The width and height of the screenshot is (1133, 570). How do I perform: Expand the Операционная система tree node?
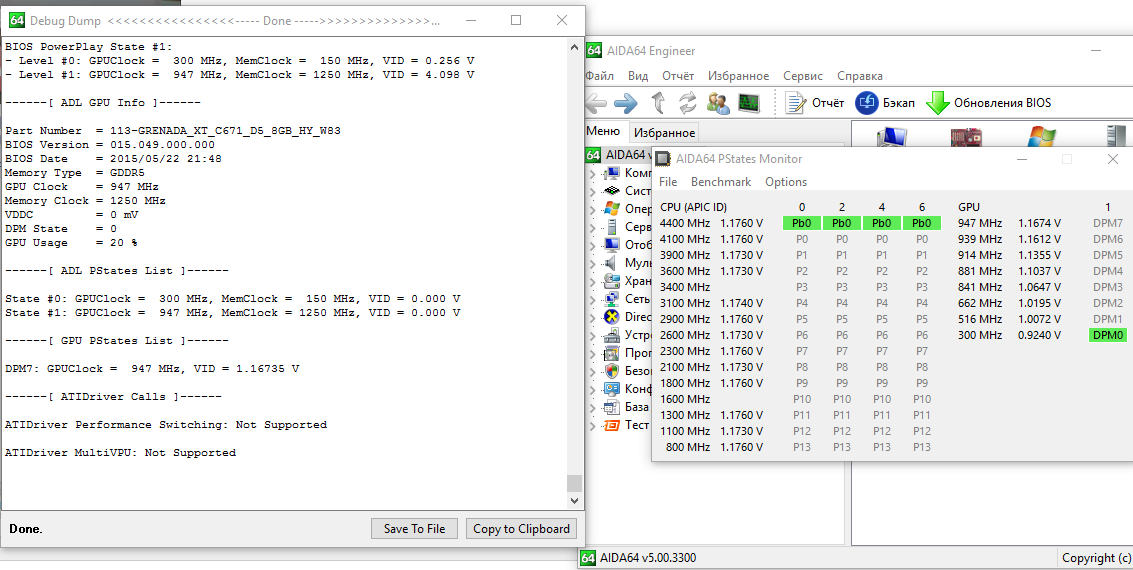593,210
